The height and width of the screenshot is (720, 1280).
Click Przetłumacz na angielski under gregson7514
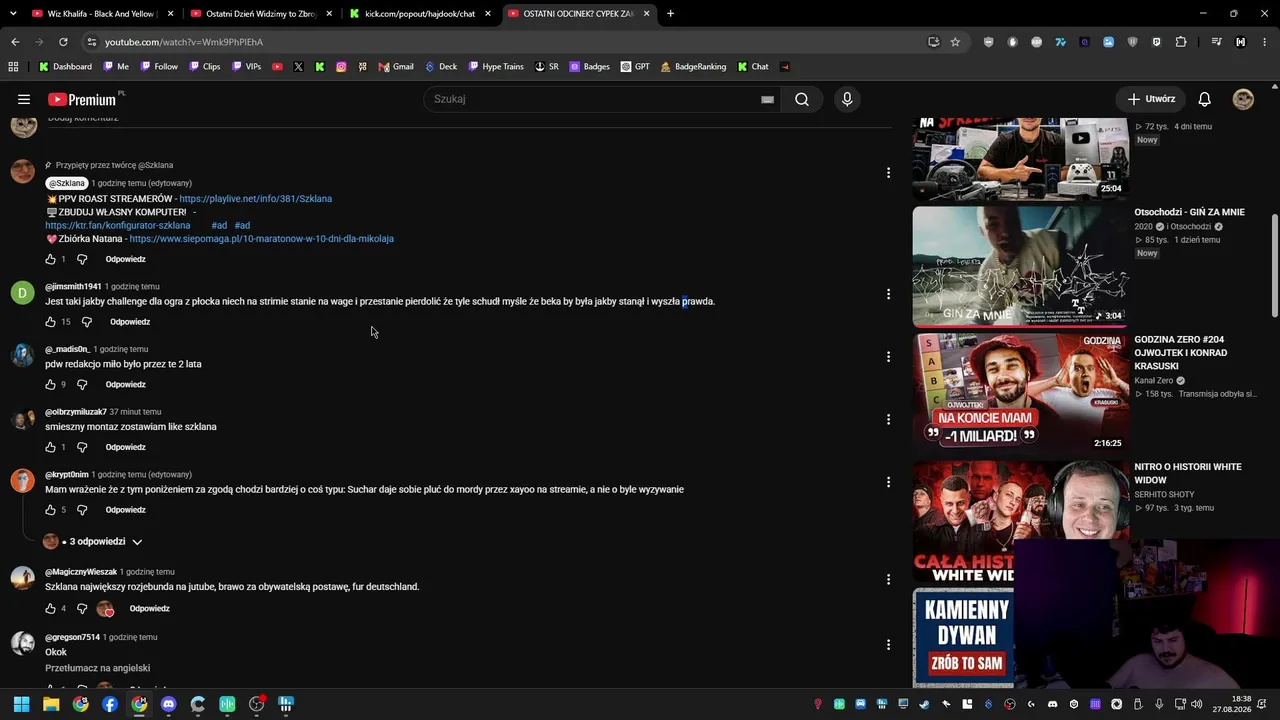97,668
